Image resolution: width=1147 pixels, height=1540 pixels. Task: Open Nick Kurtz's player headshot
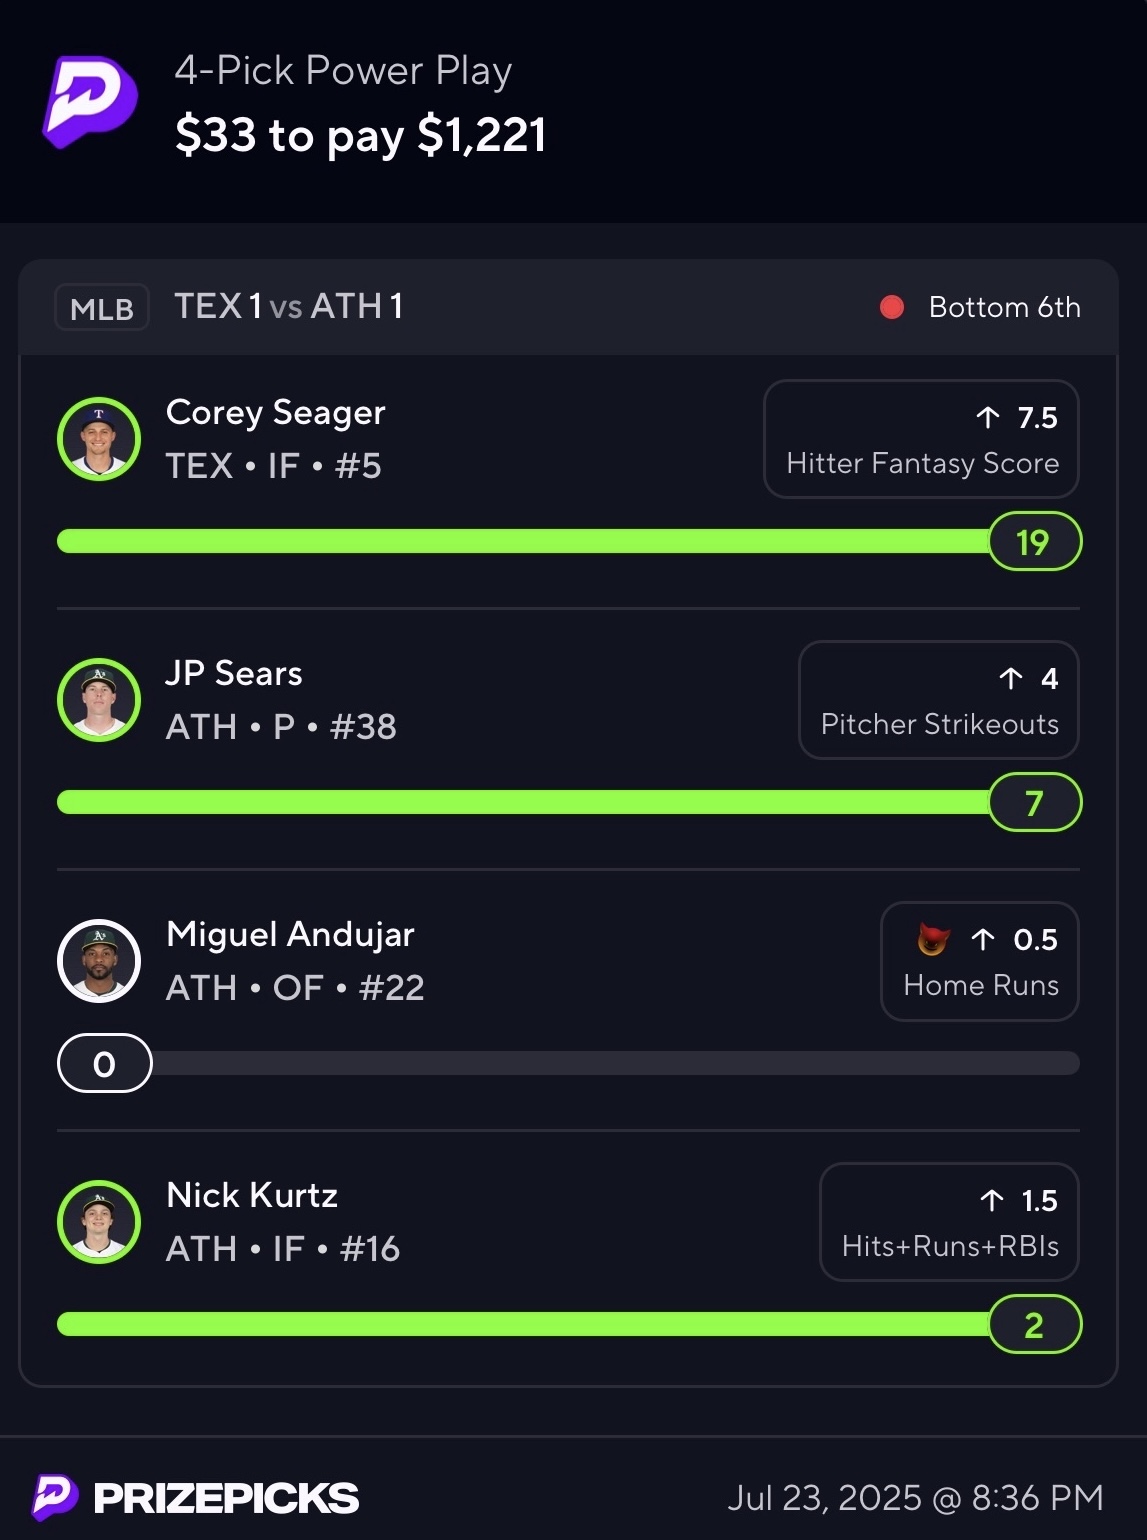pyautogui.click(x=99, y=1222)
